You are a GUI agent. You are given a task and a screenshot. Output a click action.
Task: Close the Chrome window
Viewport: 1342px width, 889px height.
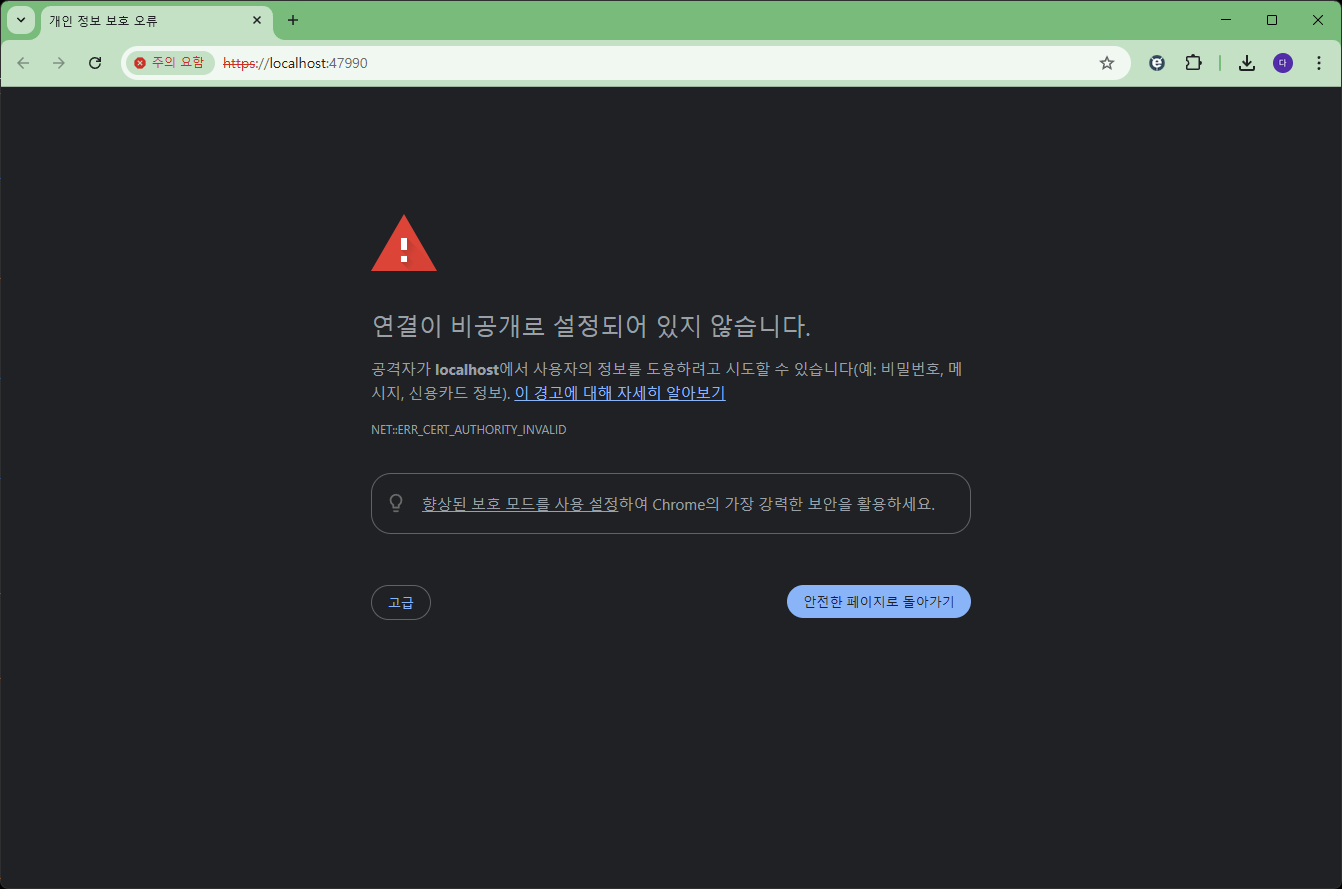pyautogui.click(x=1318, y=20)
